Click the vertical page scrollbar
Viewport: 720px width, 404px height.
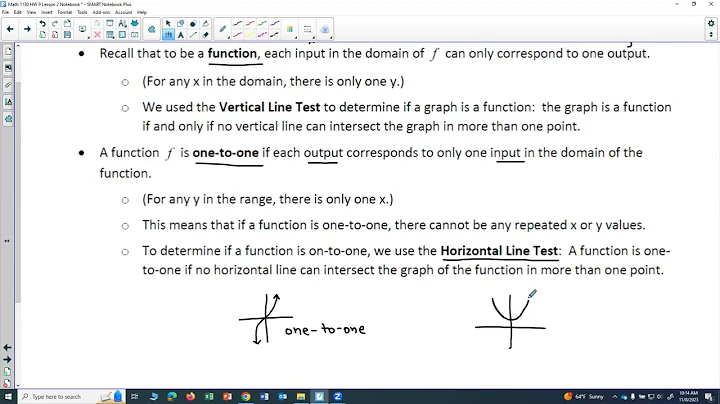pos(18,193)
